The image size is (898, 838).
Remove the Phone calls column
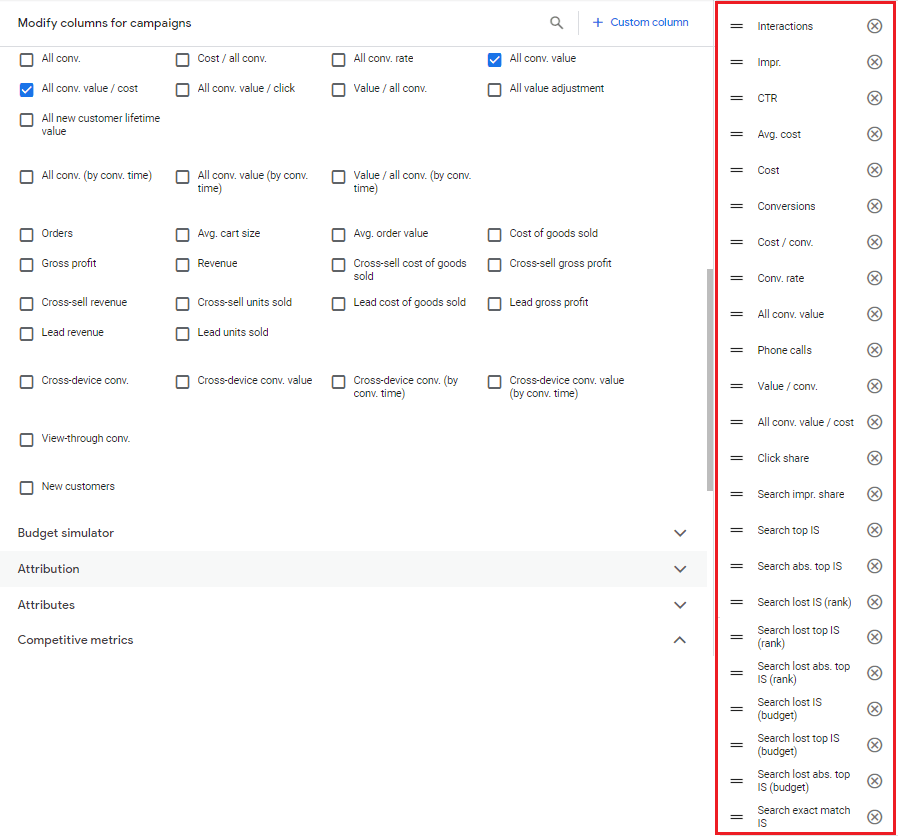(874, 350)
